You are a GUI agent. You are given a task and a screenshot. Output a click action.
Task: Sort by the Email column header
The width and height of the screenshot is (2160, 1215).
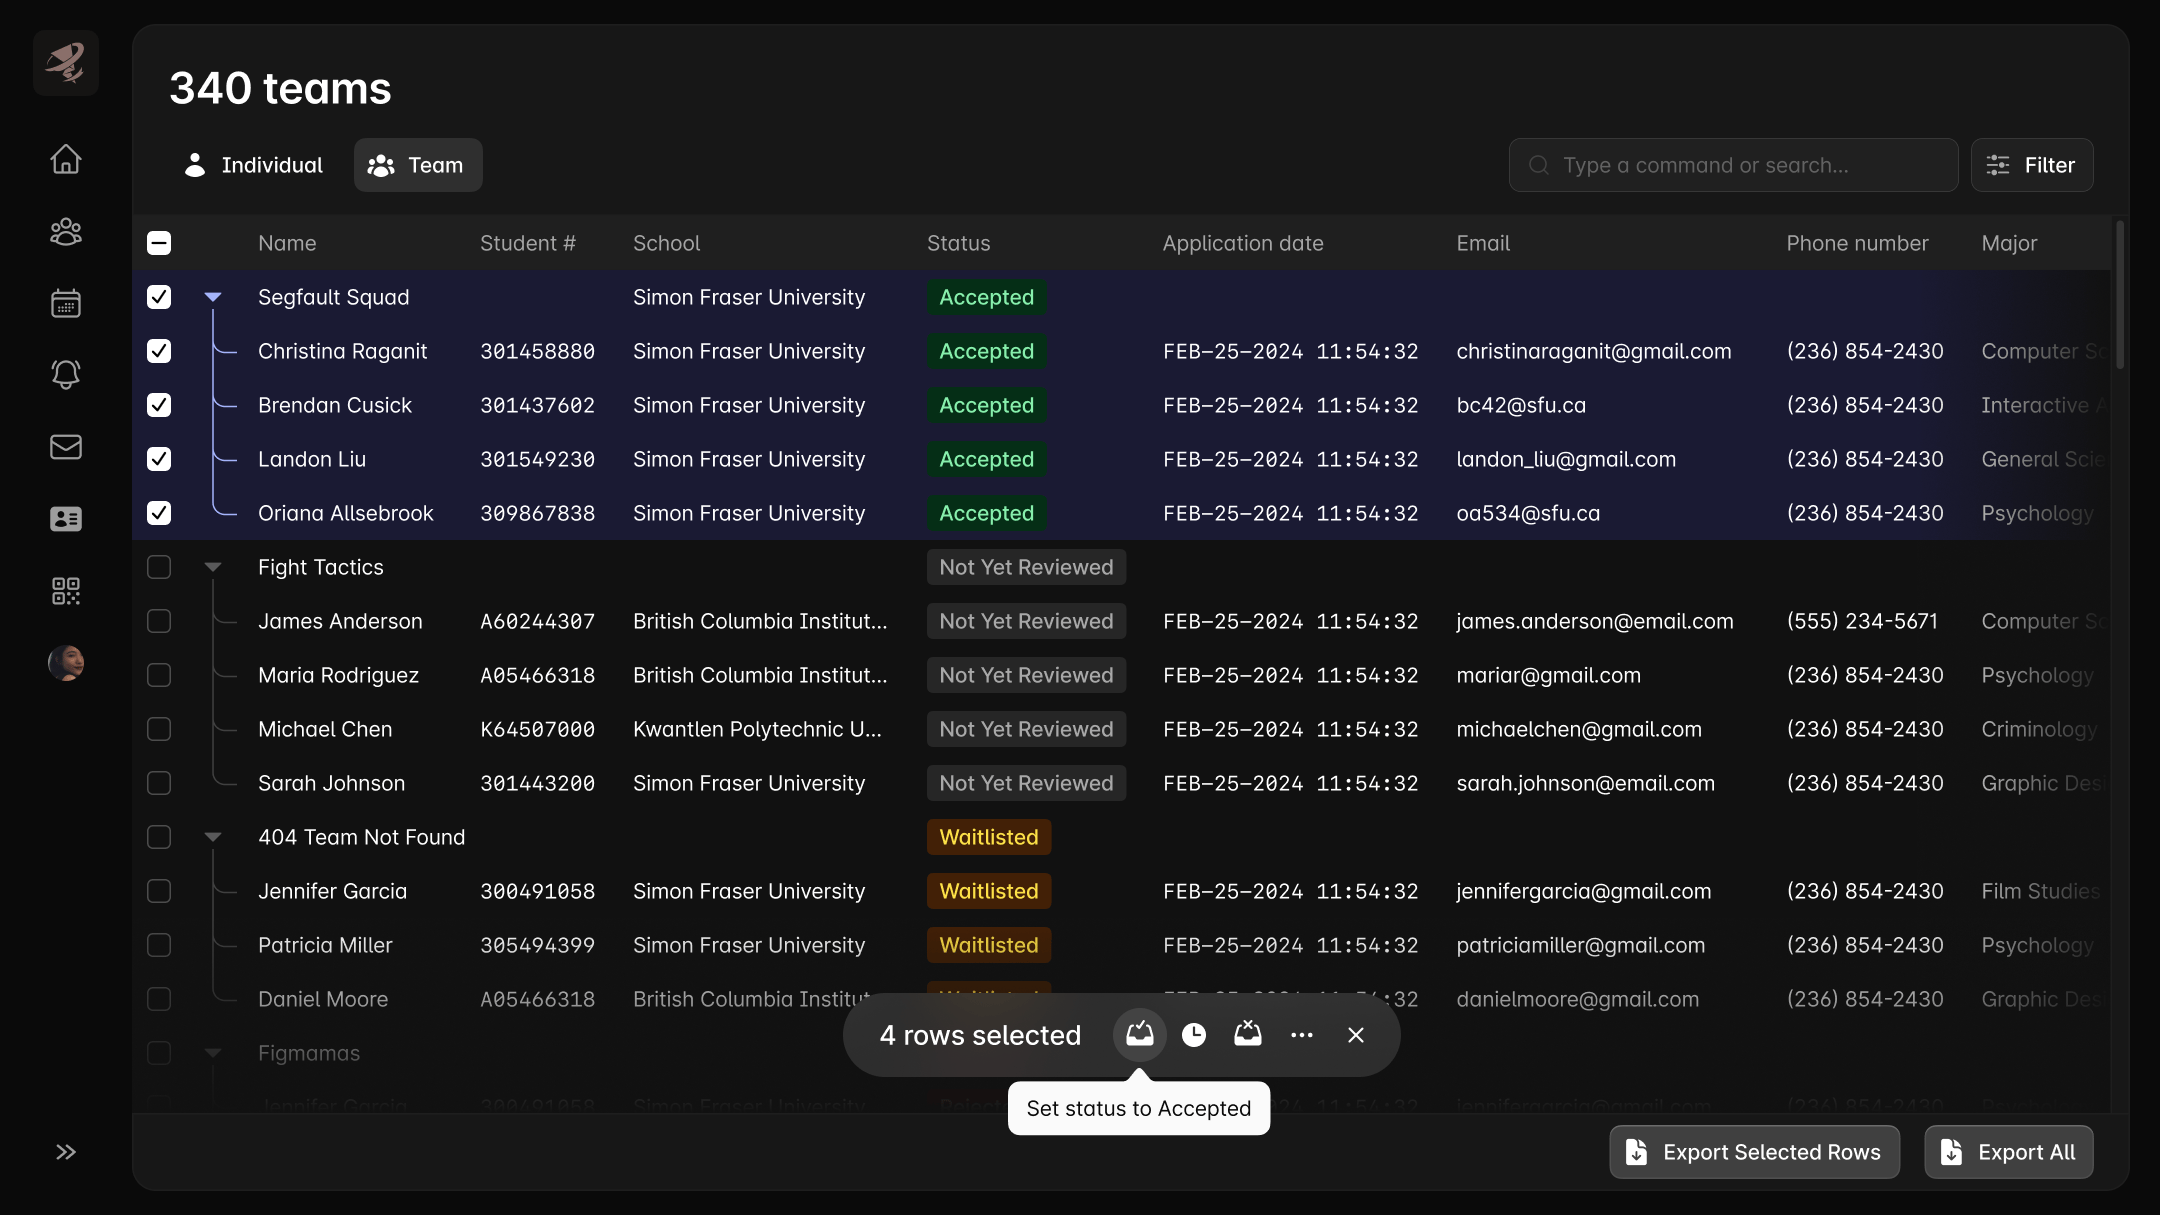tap(1483, 243)
